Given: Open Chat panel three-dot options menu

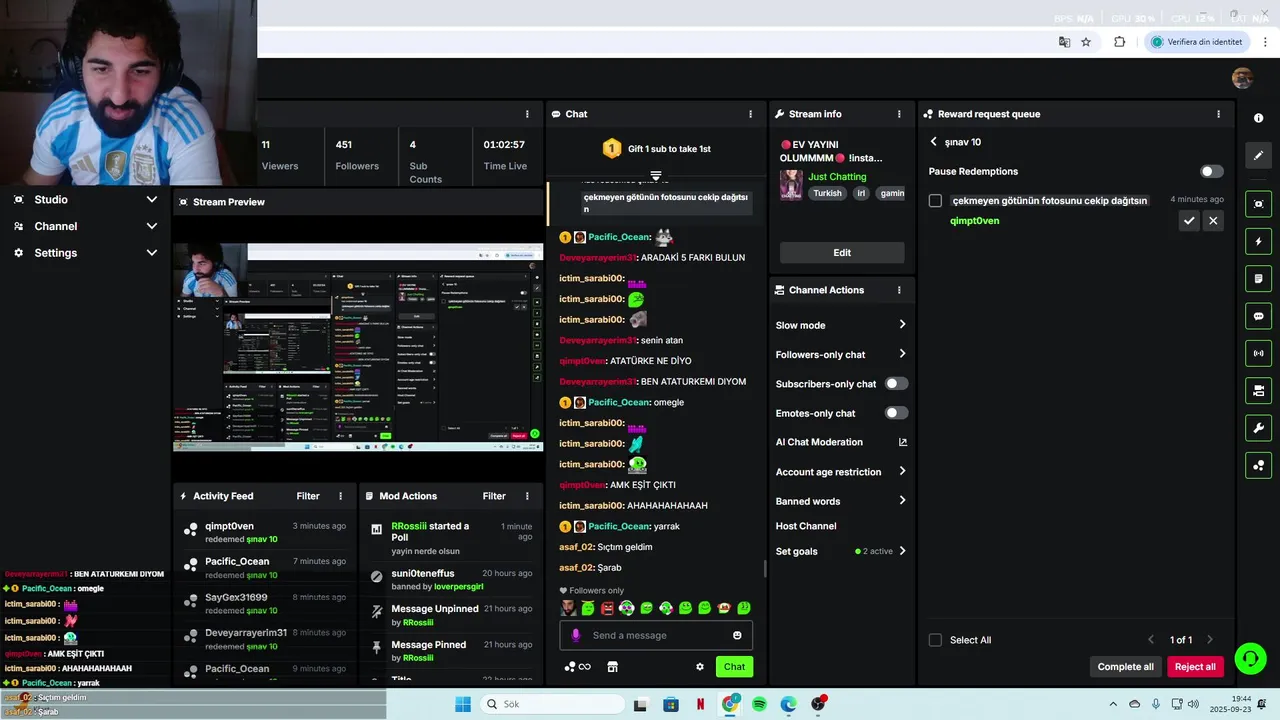Looking at the screenshot, I should [750, 114].
